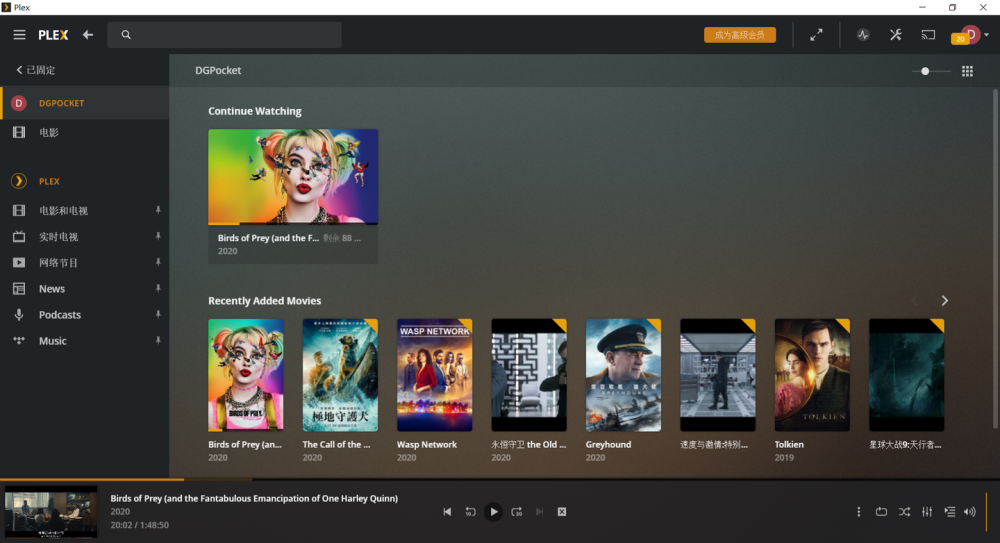Click the orange premium membership button

[740, 34]
